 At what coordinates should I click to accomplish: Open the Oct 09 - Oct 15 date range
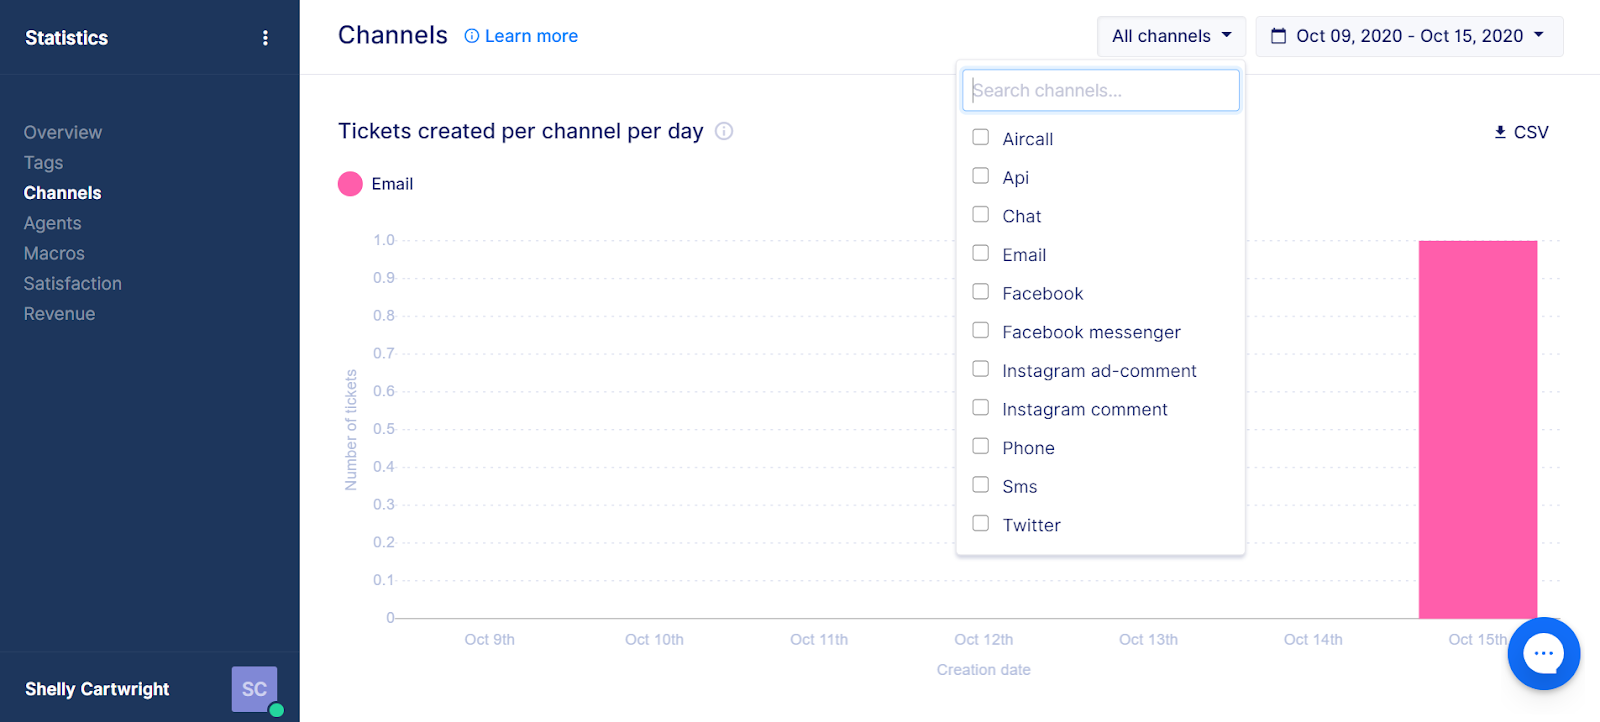click(1409, 36)
